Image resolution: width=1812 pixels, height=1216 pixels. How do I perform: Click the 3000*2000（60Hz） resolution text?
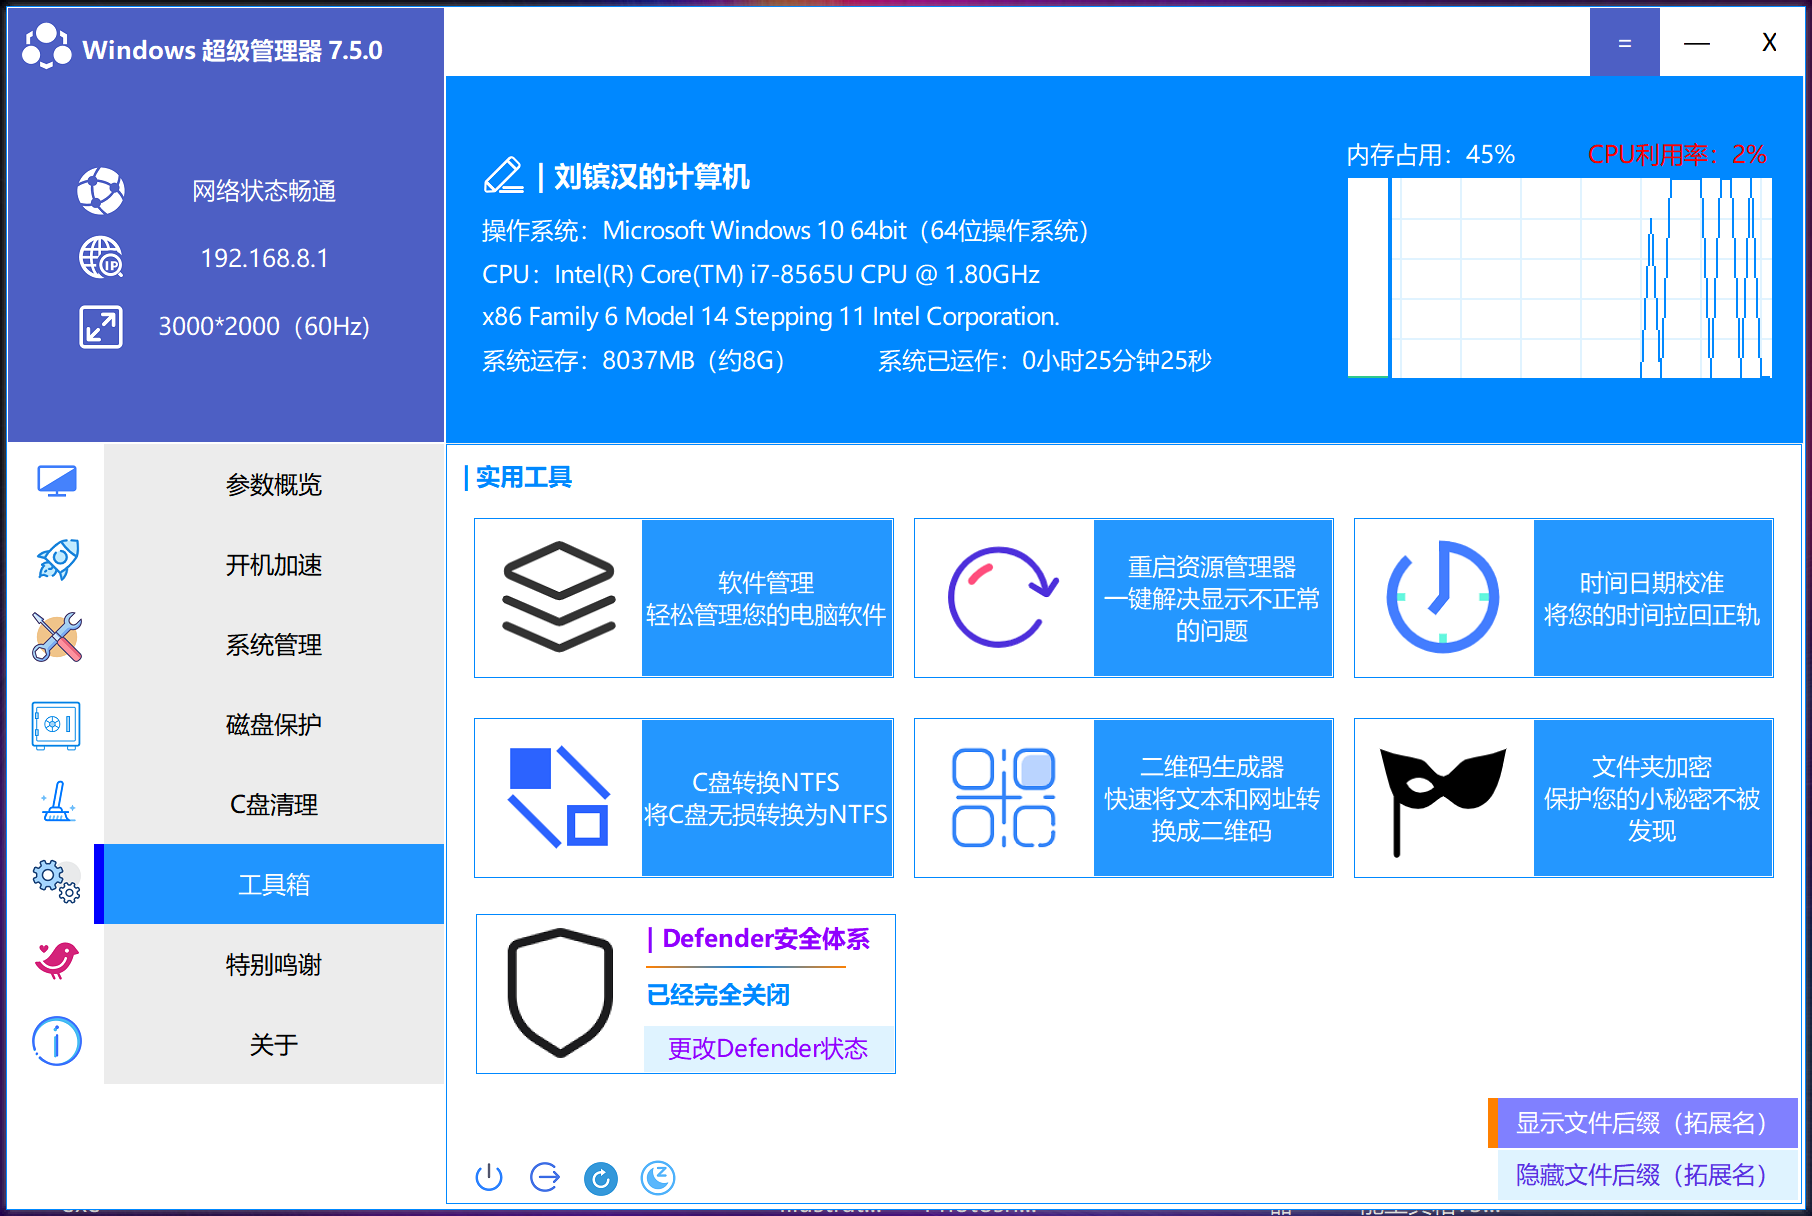[x=264, y=326]
